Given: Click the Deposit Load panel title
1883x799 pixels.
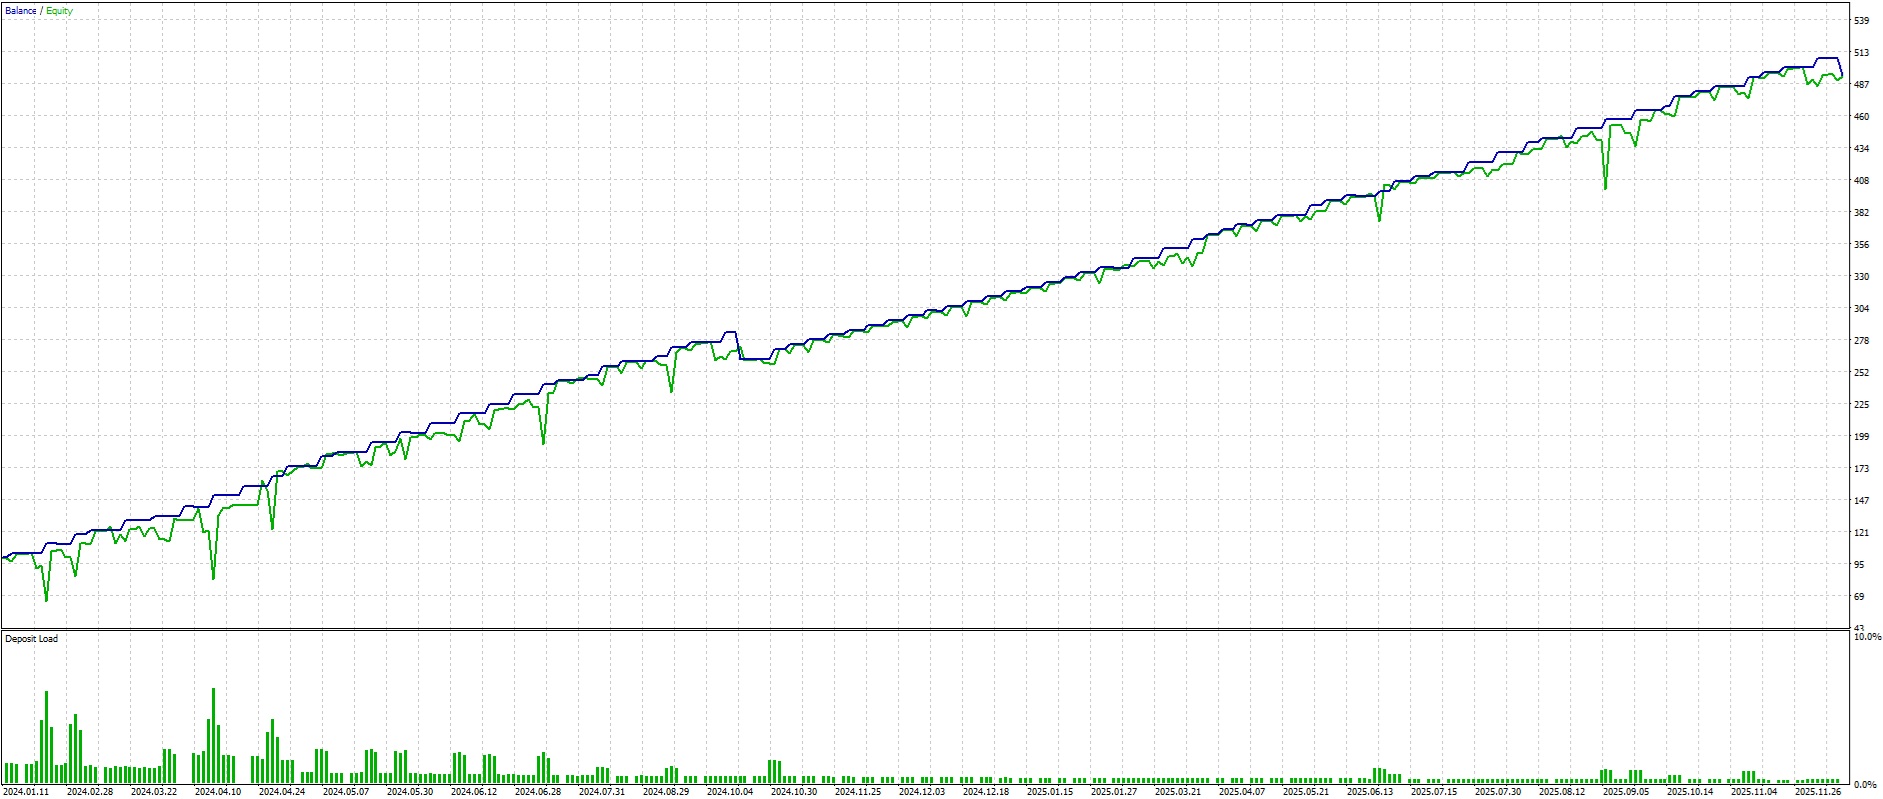Looking at the screenshot, I should (x=31, y=639).
